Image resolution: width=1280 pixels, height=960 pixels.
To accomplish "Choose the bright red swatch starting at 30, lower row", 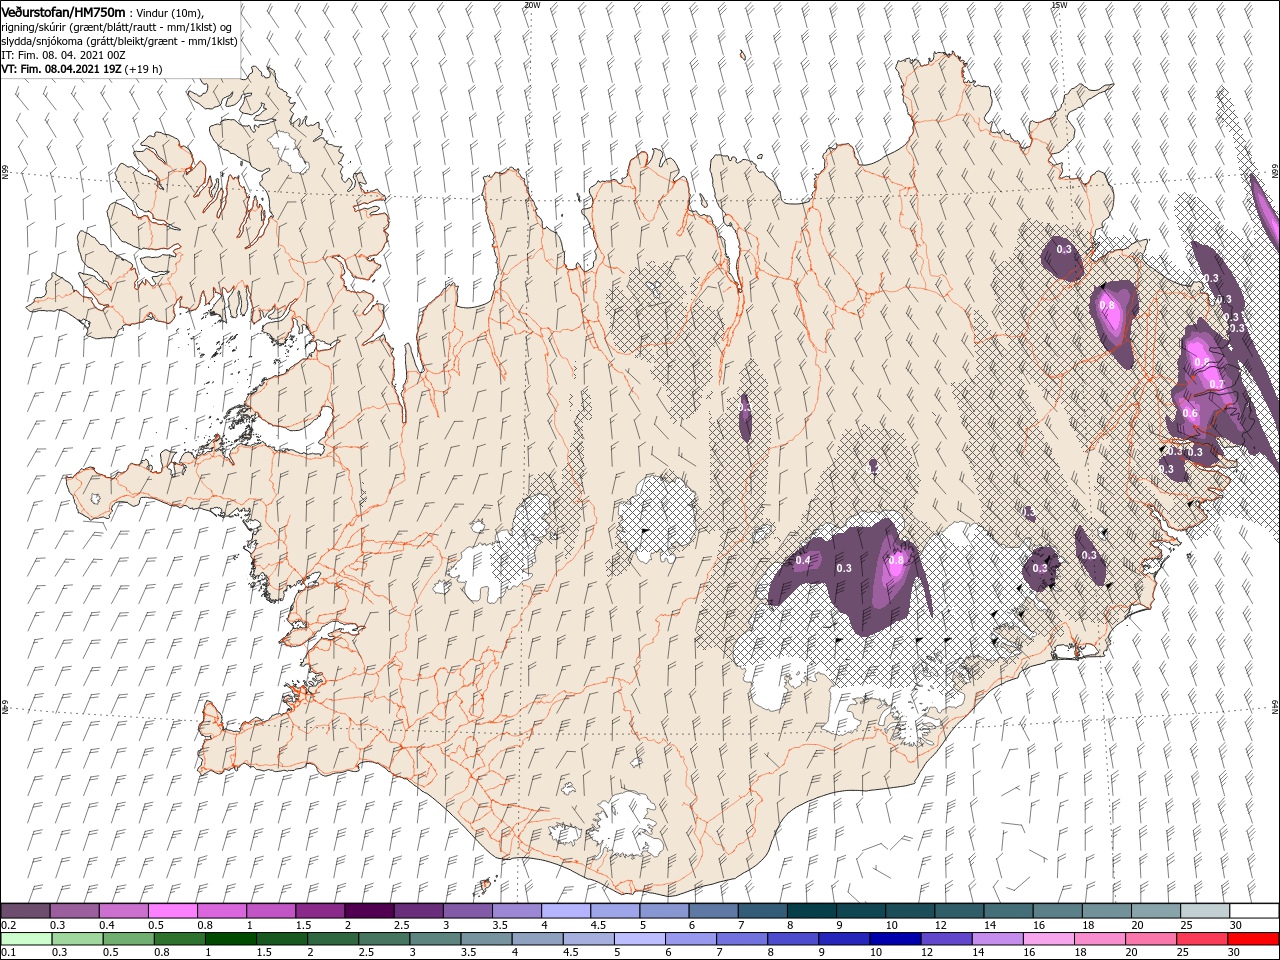I will pyautogui.click(x=1252, y=939).
